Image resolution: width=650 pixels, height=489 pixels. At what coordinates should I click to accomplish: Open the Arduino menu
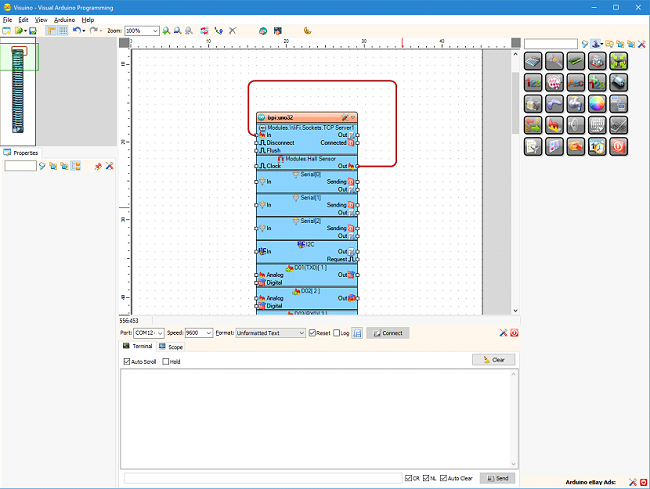click(x=64, y=20)
